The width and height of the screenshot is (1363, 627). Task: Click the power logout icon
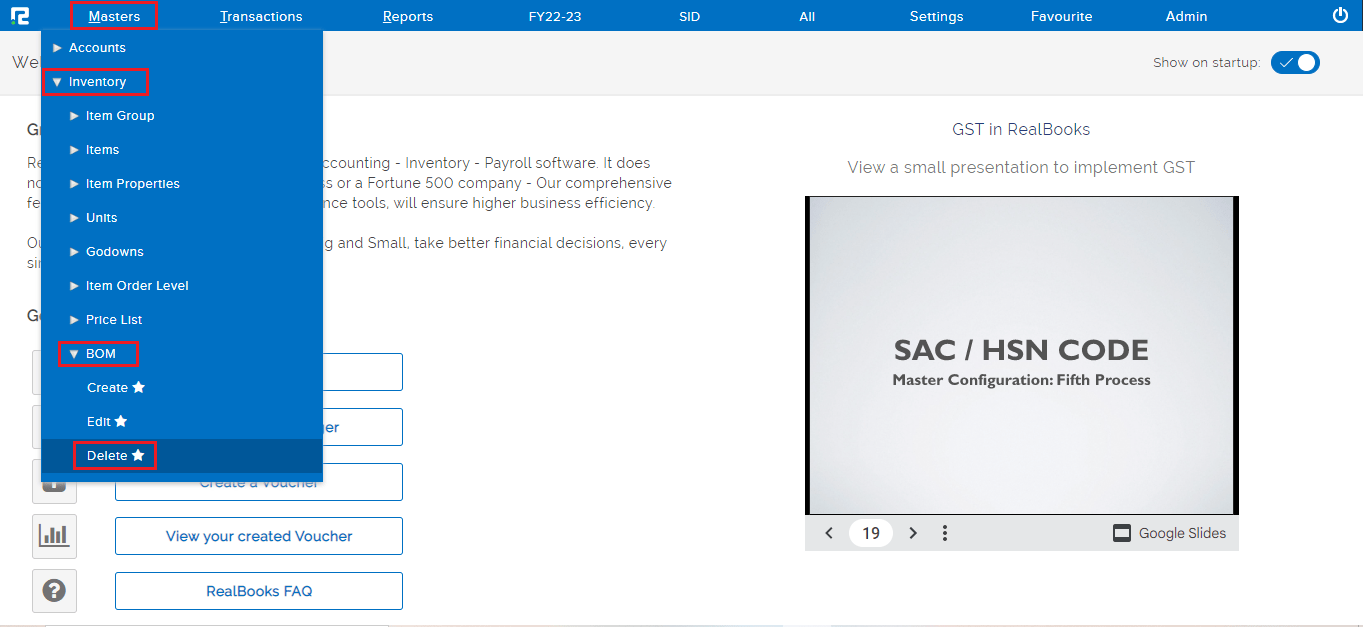point(1340,15)
